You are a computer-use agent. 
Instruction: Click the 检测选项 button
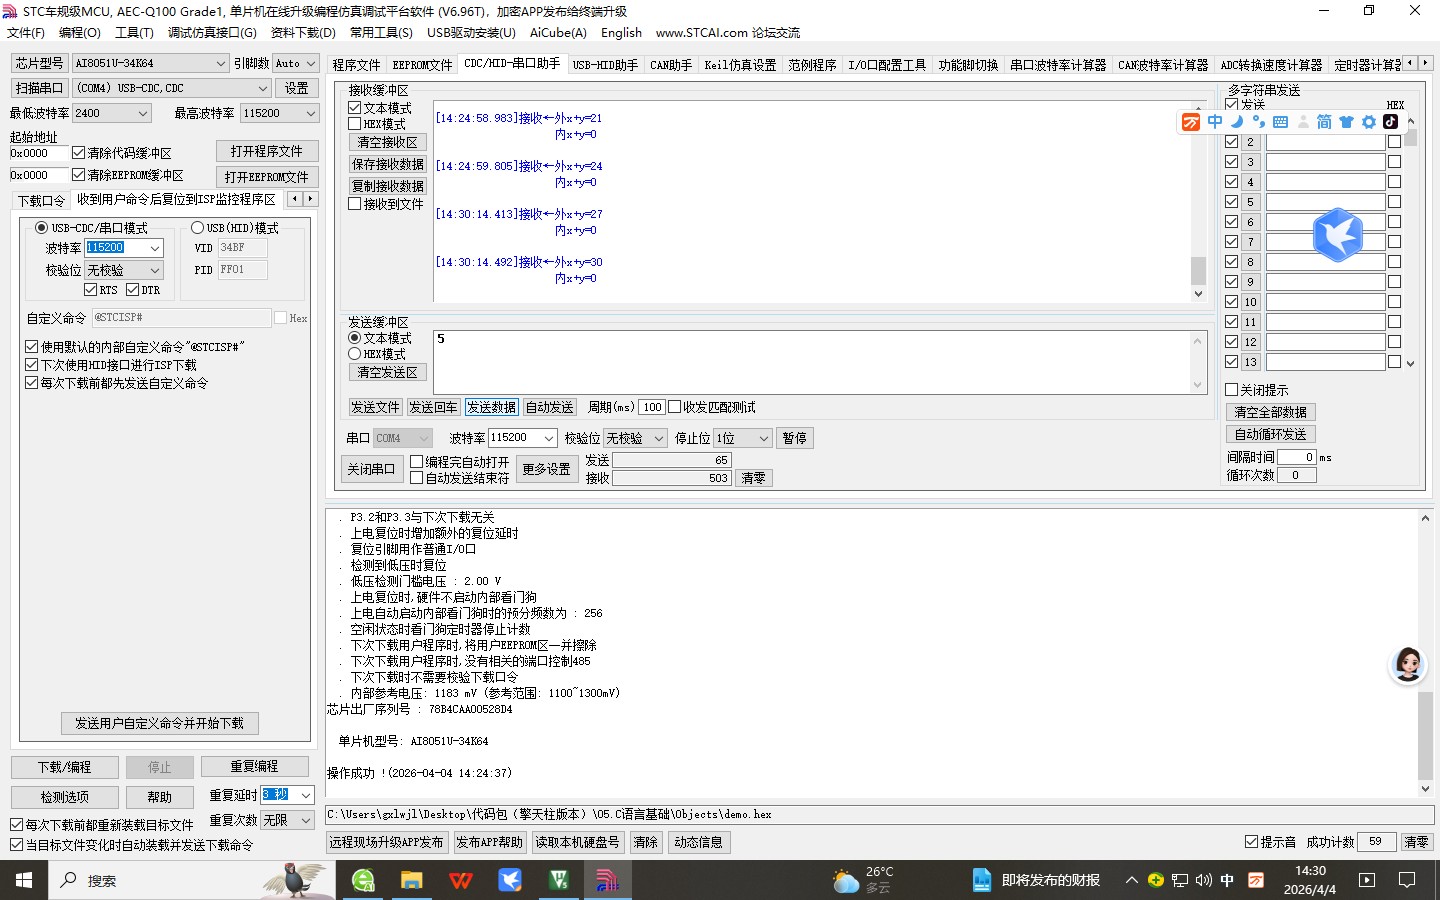pyautogui.click(x=65, y=797)
